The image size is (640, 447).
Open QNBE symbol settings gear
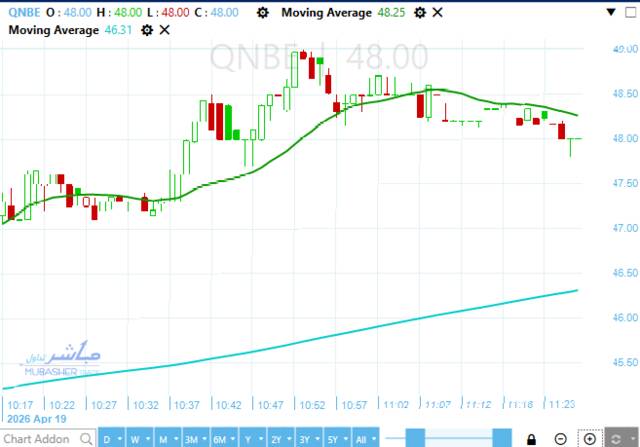coord(262,12)
